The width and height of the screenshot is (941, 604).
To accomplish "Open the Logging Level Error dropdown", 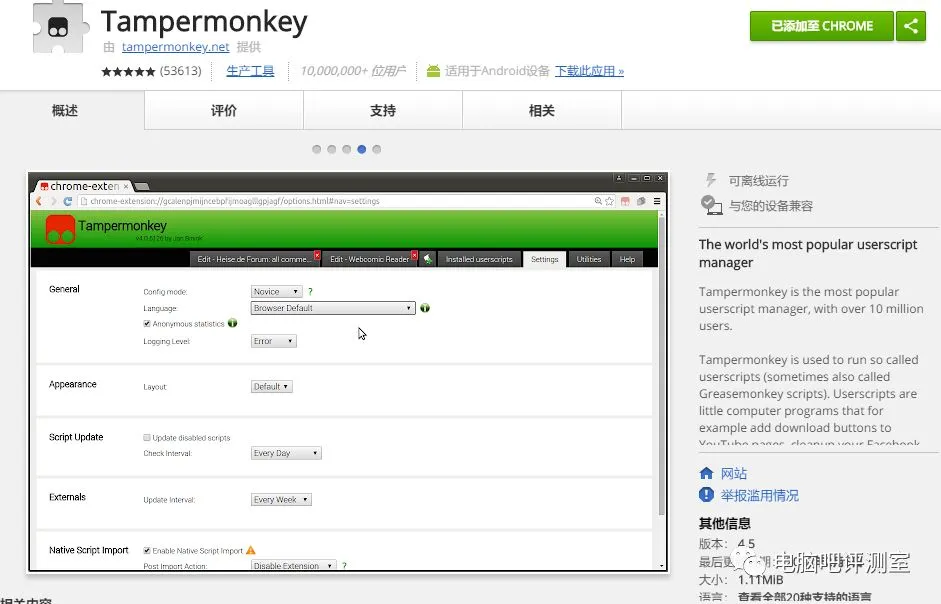I will point(274,341).
